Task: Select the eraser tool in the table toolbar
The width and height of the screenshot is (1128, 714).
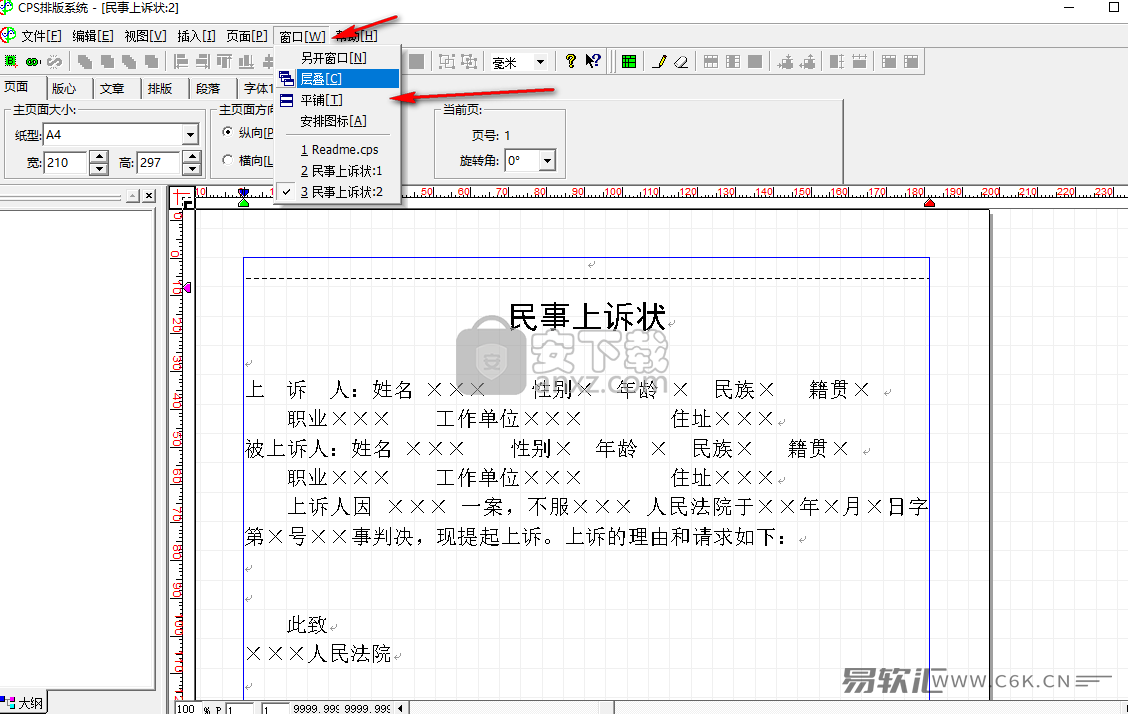Action: click(681, 62)
